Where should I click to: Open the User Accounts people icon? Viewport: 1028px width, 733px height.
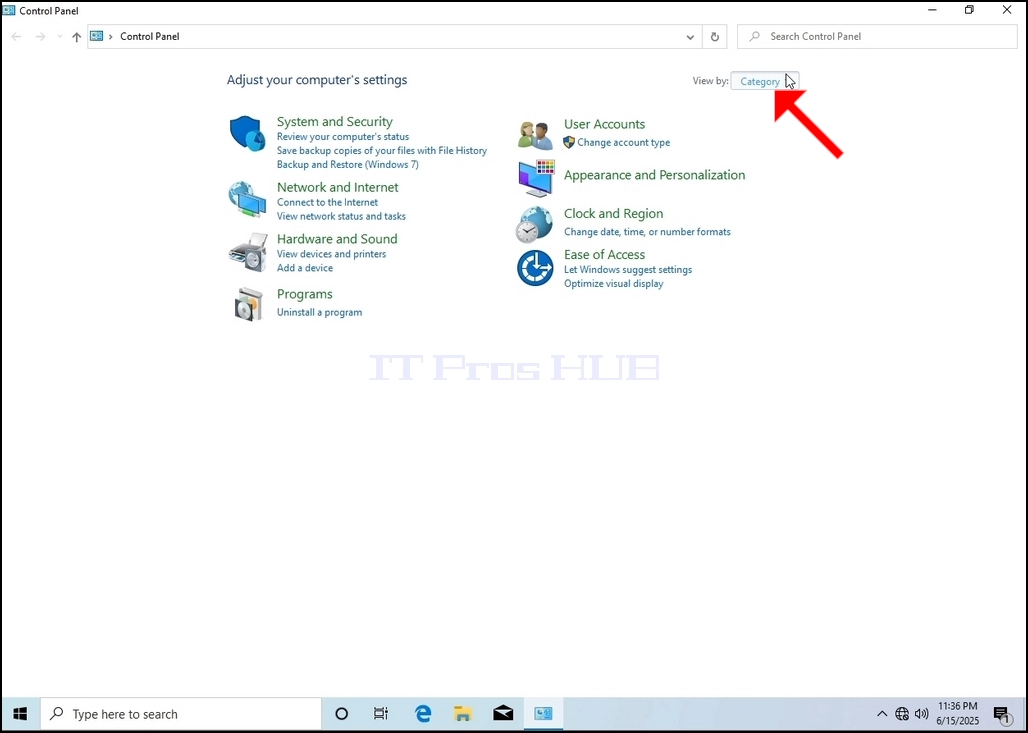coord(535,135)
